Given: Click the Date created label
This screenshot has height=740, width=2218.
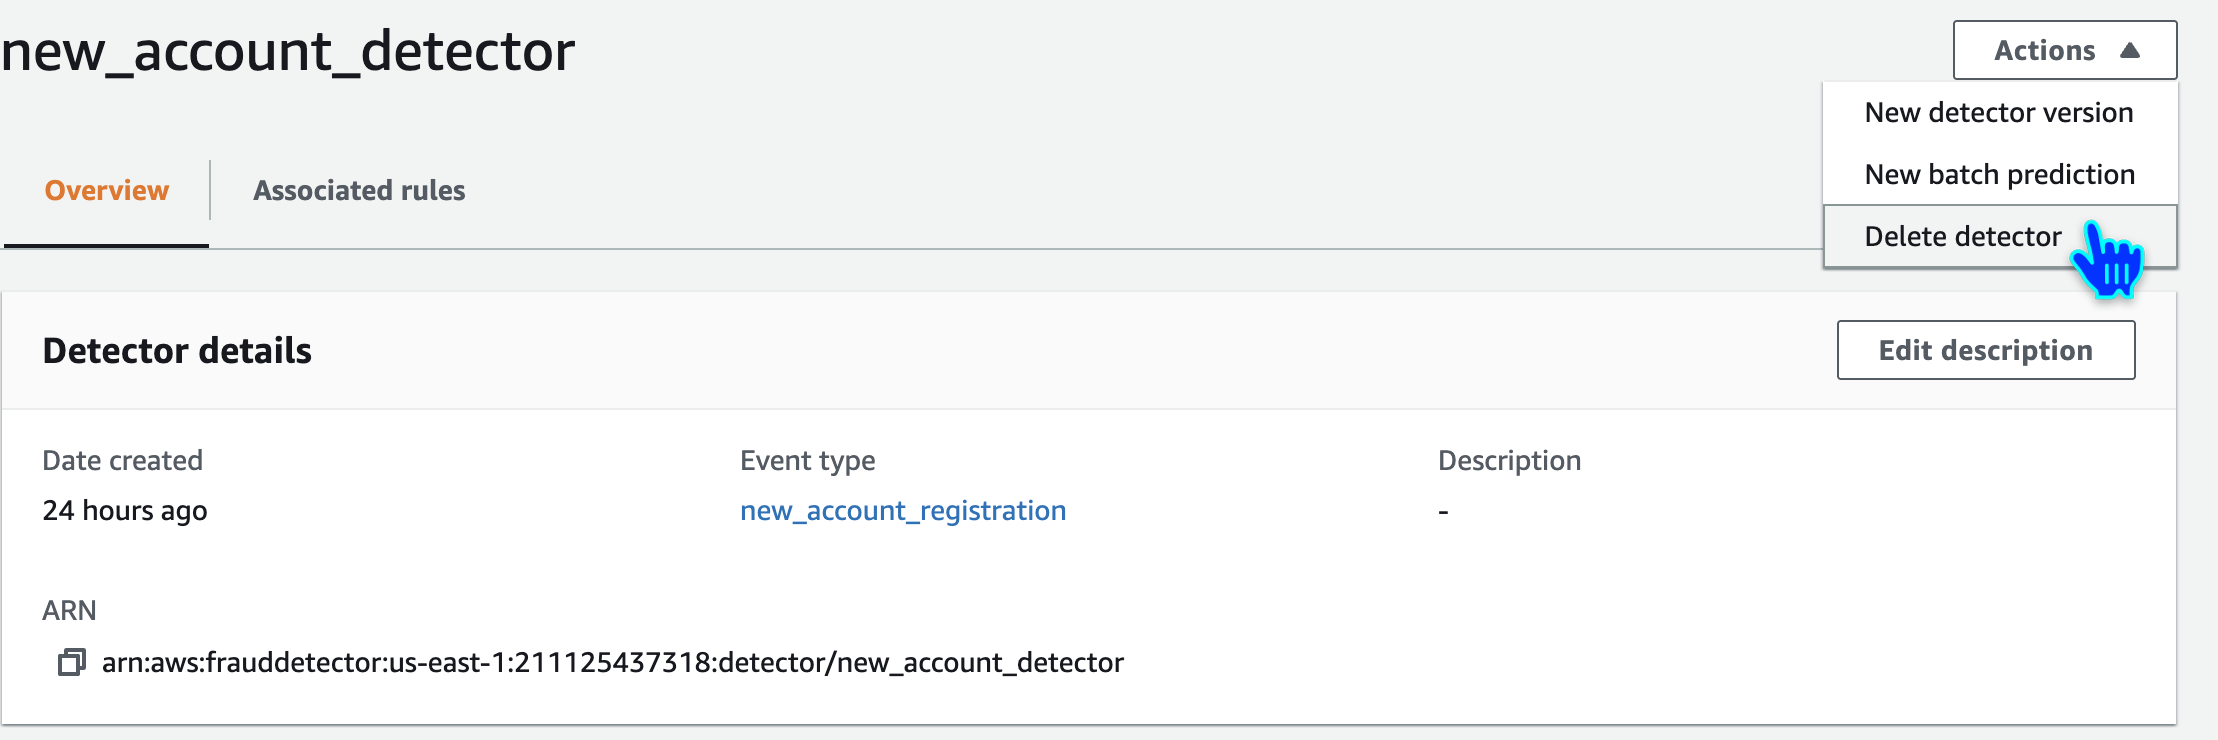Looking at the screenshot, I should pyautogui.click(x=122, y=461).
